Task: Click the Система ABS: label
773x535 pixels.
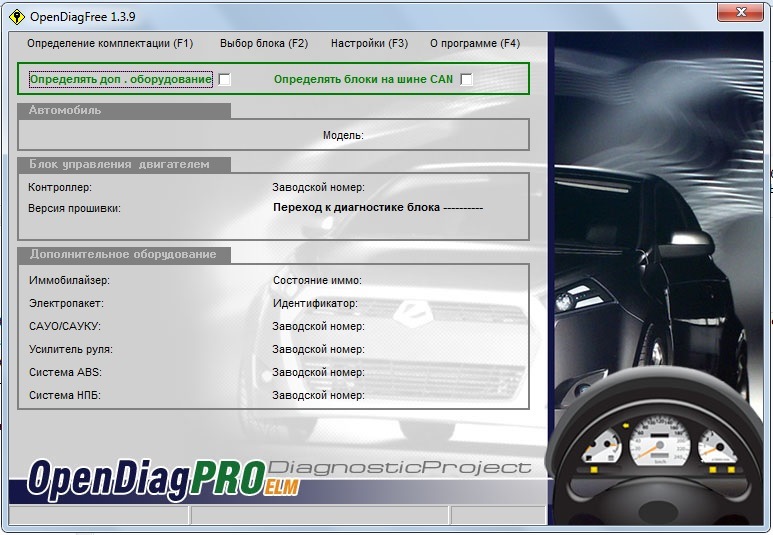Action: [x=65, y=372]
